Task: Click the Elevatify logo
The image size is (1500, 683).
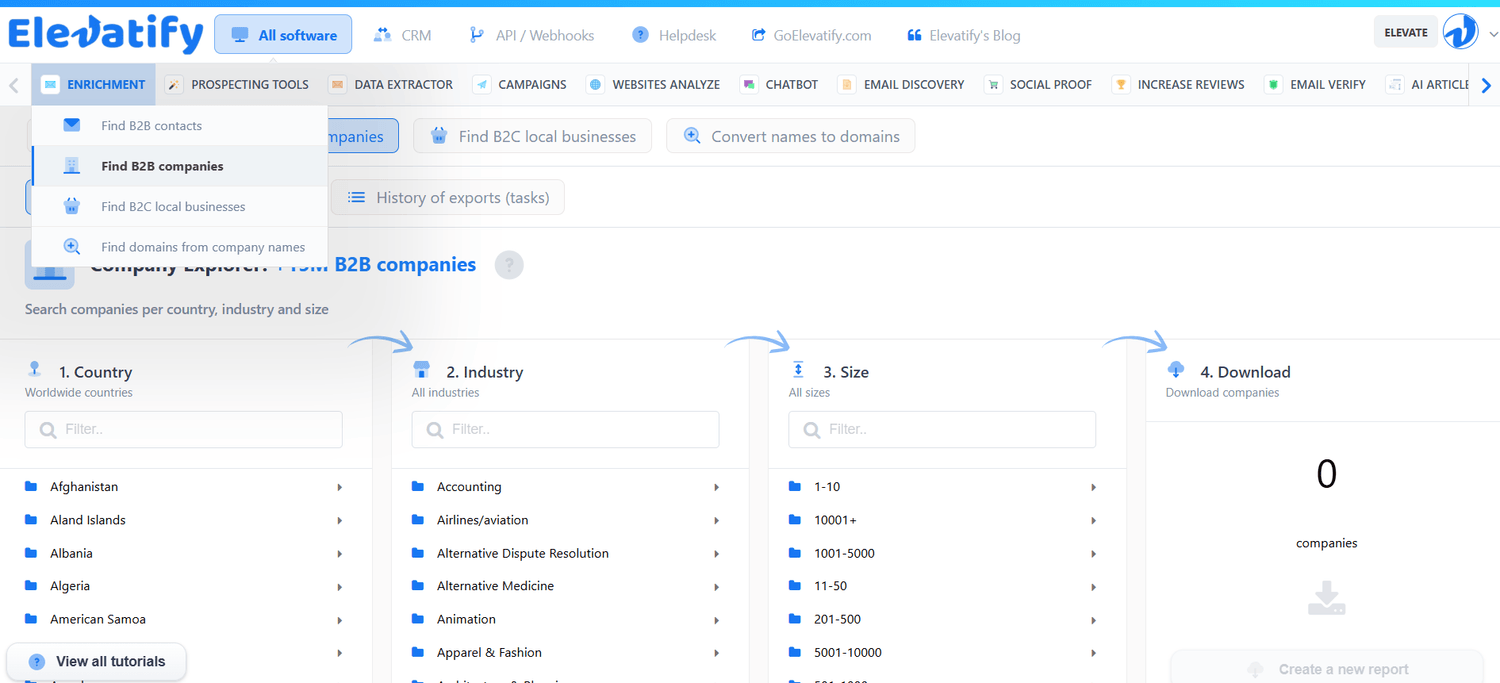Action: 105,34
